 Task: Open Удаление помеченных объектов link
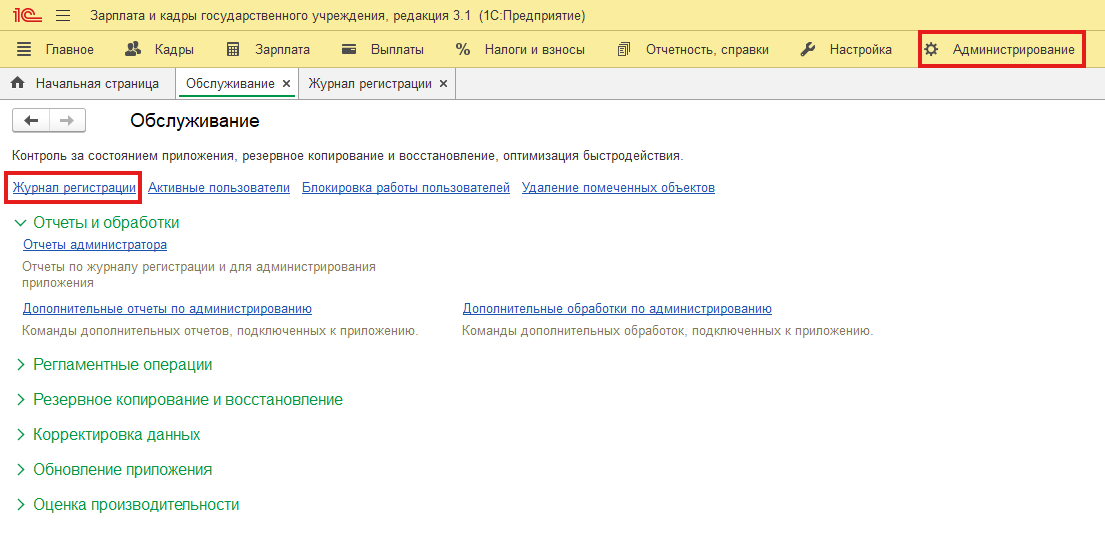coord(619,188)
